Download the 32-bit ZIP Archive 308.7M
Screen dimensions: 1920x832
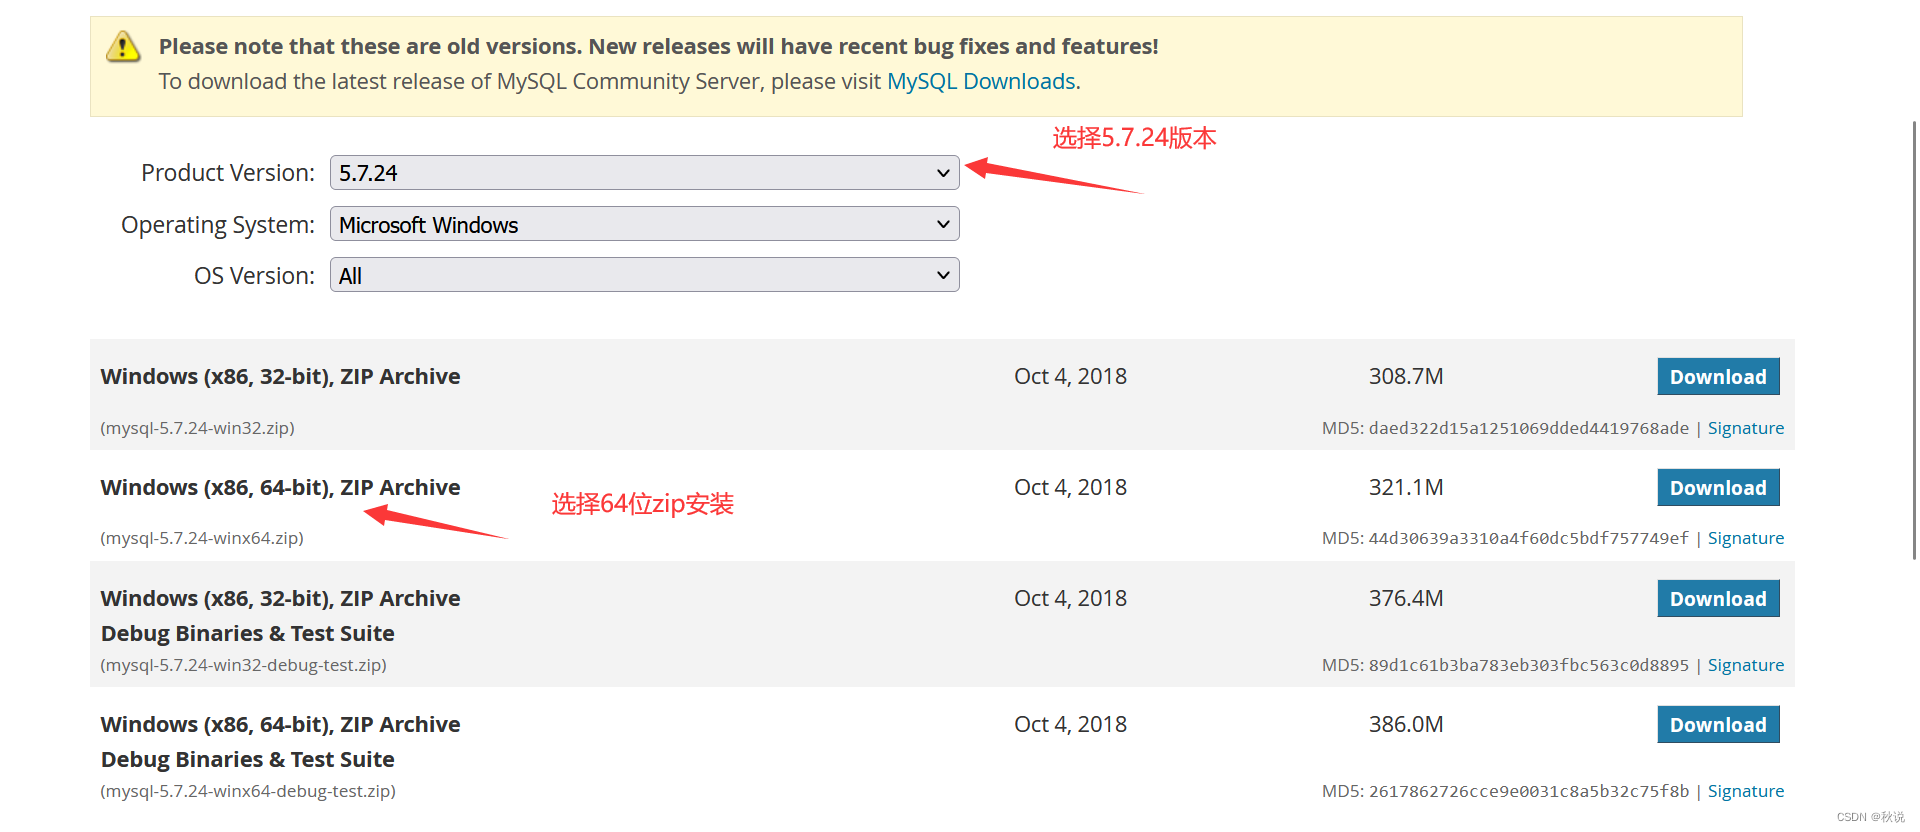tap(1718, 377)
